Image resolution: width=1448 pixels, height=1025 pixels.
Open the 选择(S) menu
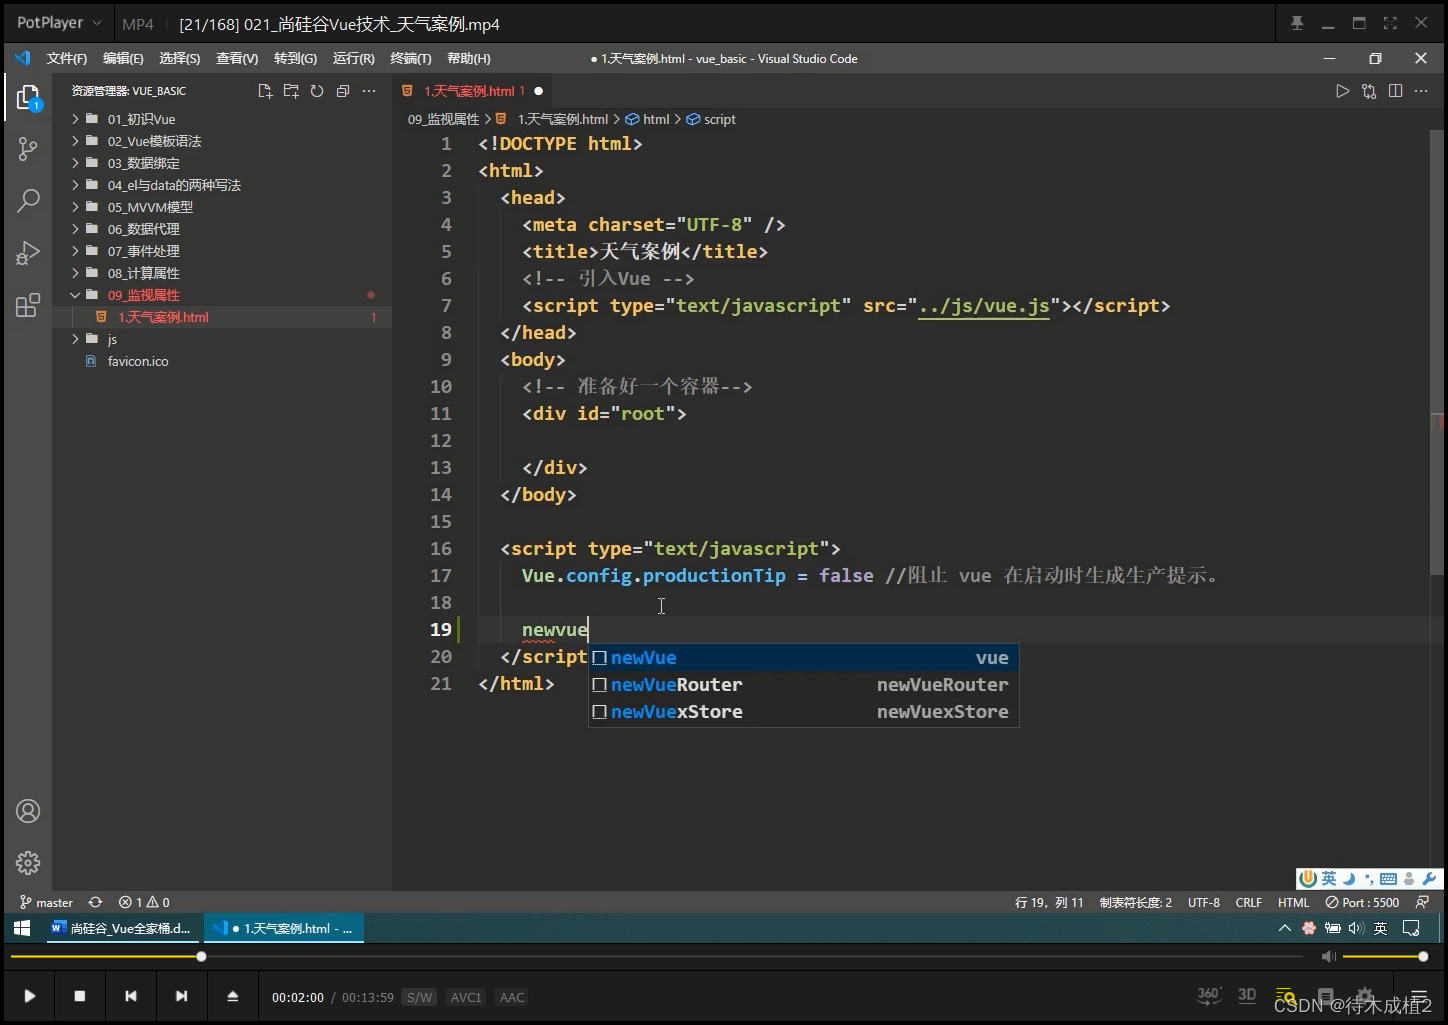click(180, 58)
